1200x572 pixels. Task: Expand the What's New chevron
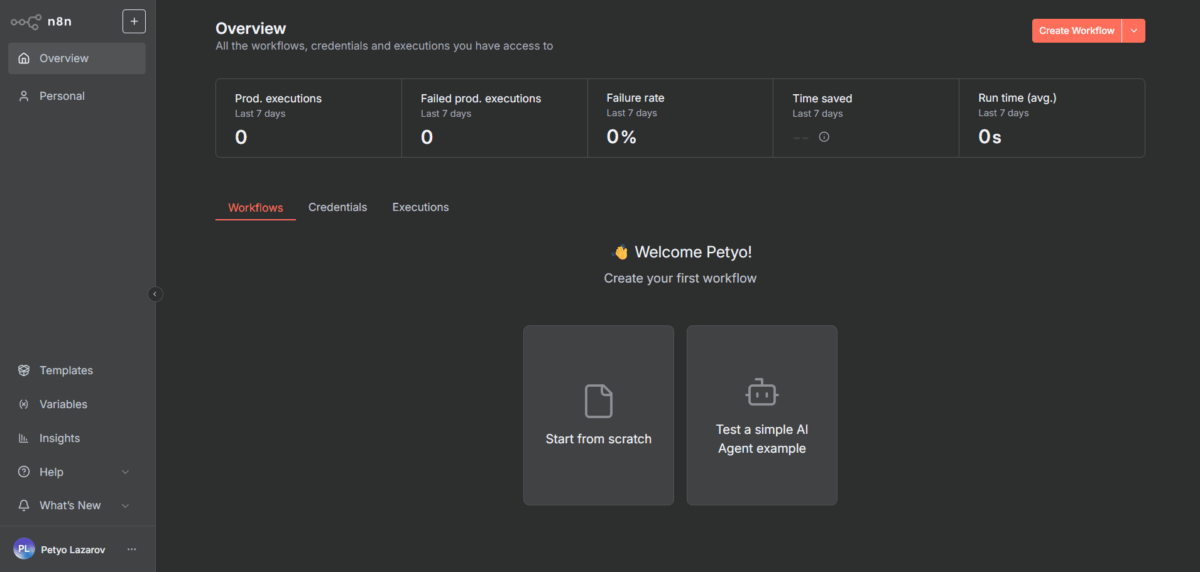click(x=125, y=506)
